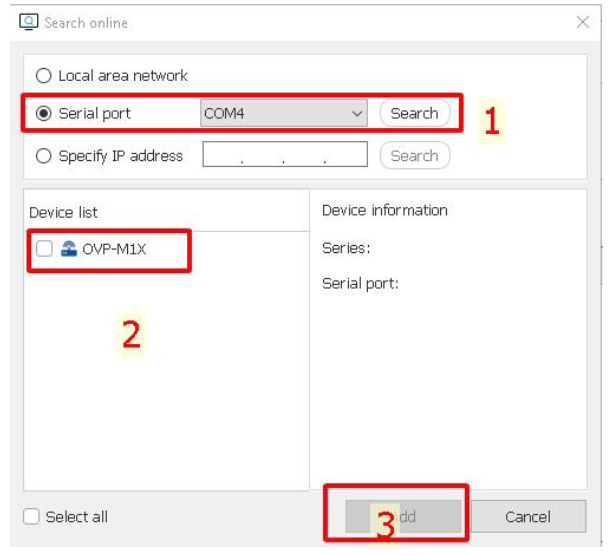Enable the Select all checkbox
The image size is (612, 556).
pos(32,517)
